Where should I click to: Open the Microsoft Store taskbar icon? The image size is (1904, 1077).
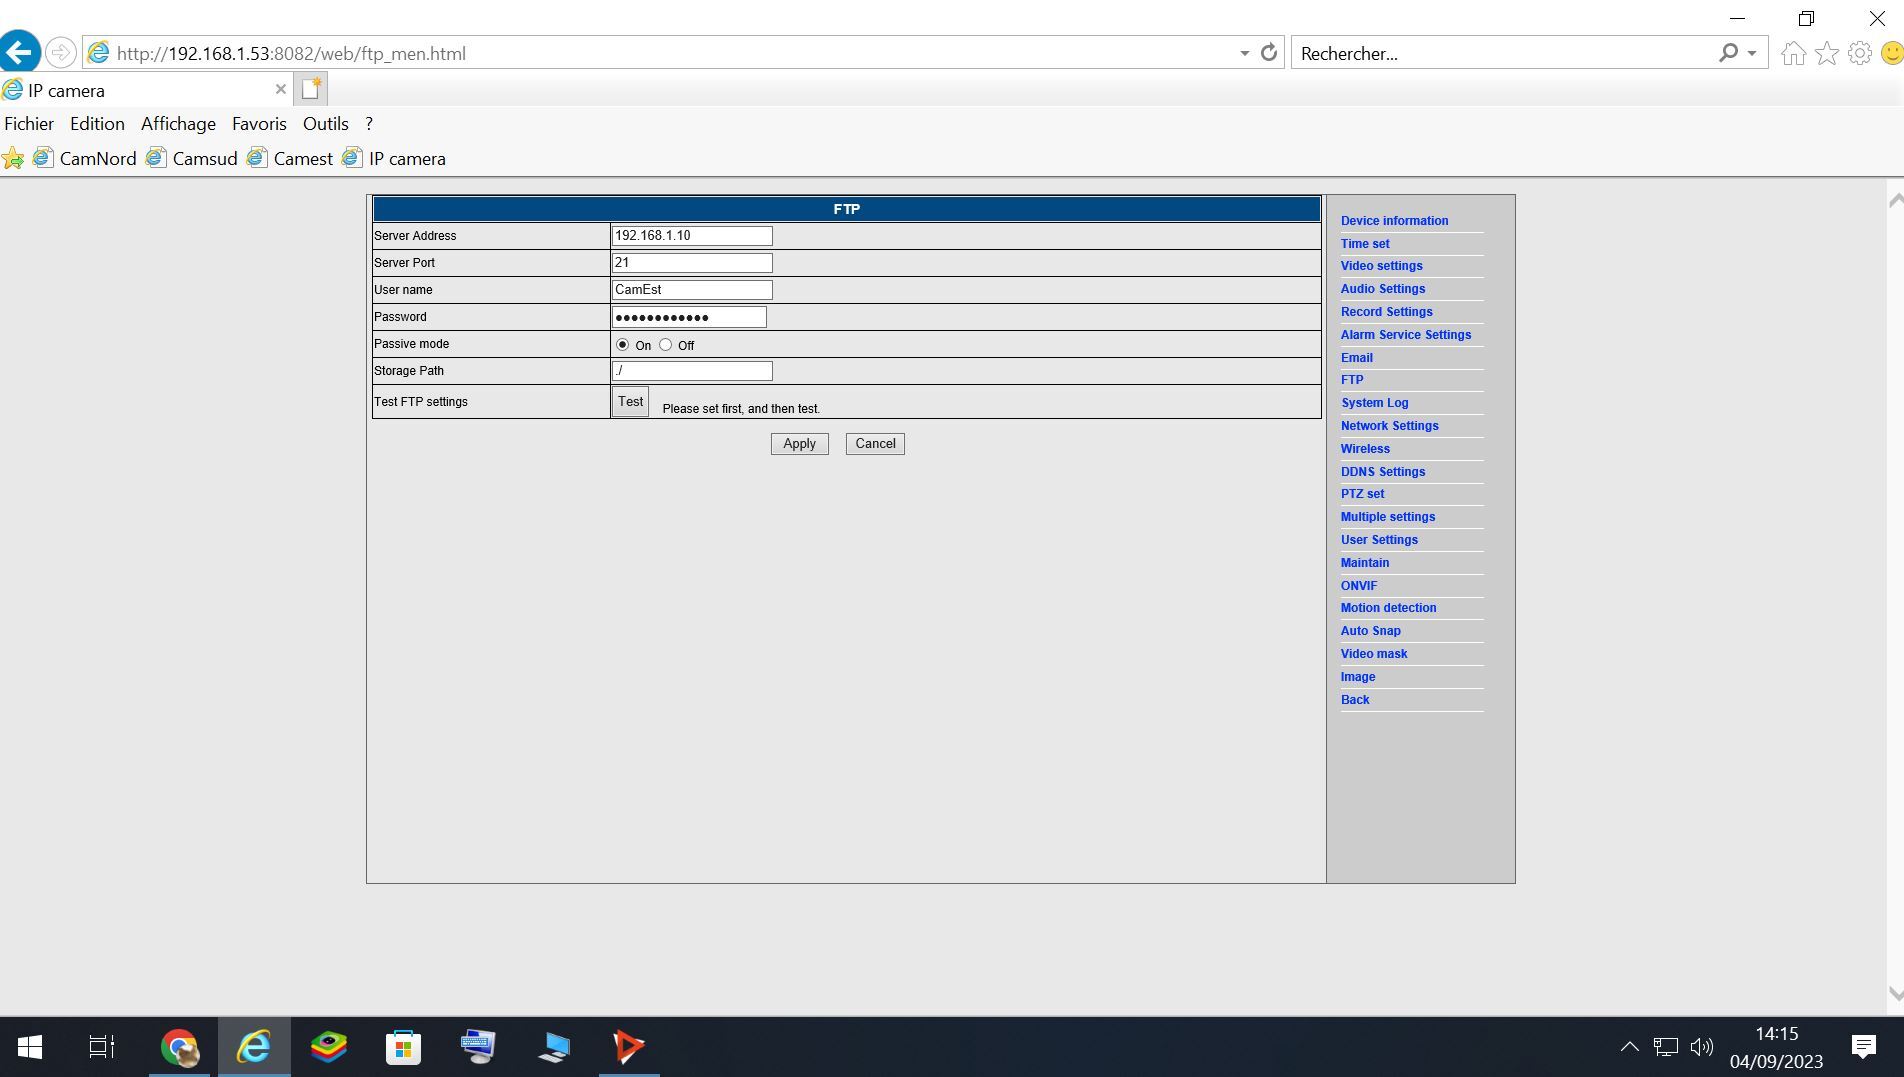tap(403, 1047)
